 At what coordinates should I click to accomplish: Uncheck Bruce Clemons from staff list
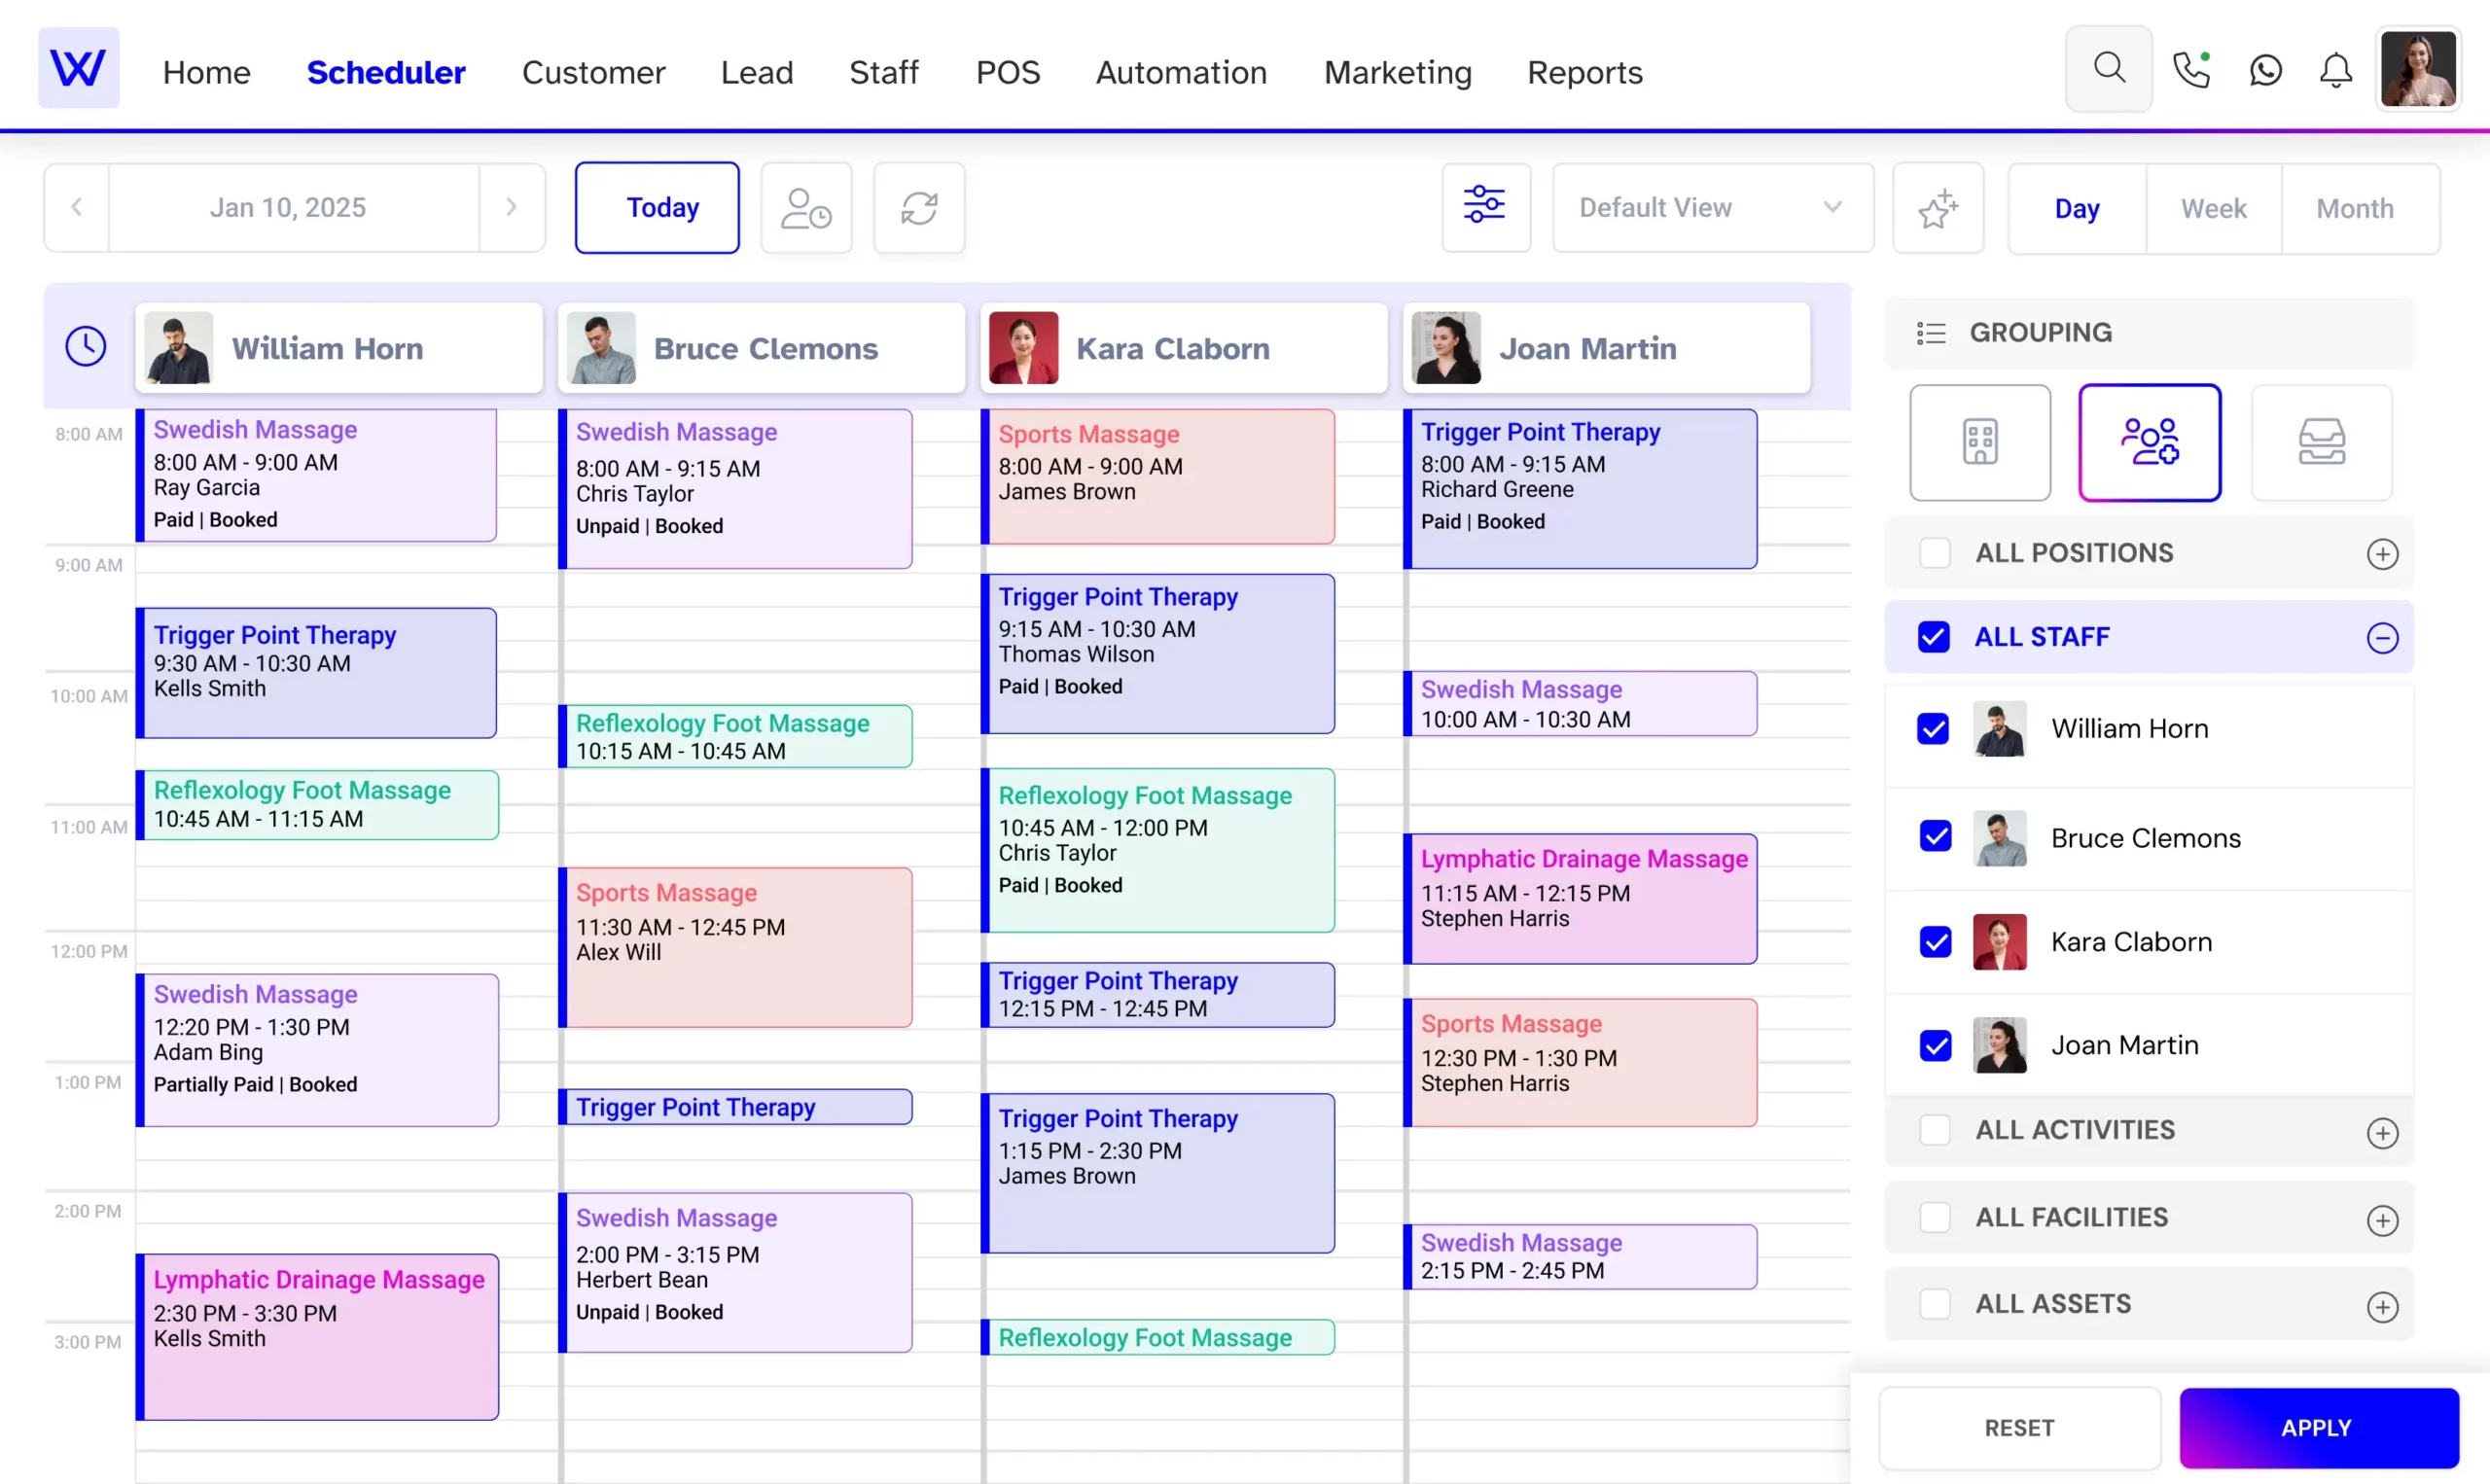point(1936,835)
